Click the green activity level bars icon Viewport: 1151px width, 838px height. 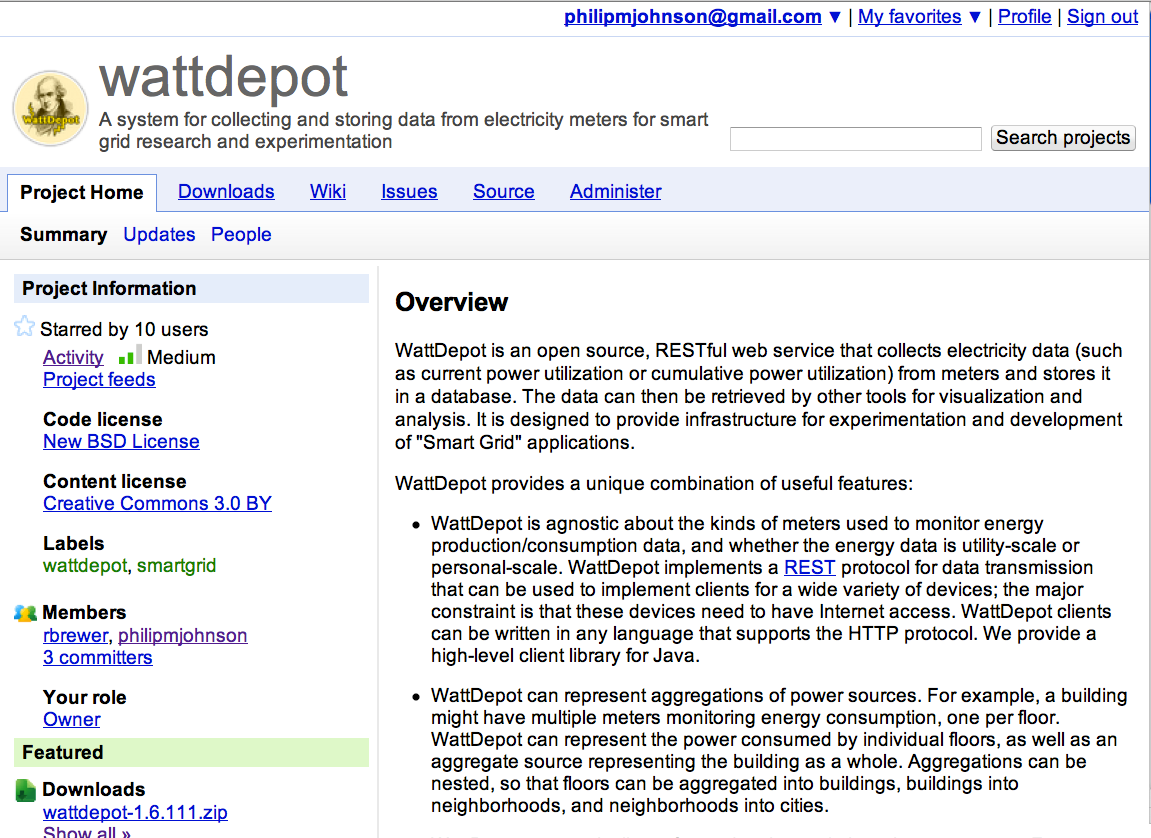pyautogui.click(x=129, y=356)
